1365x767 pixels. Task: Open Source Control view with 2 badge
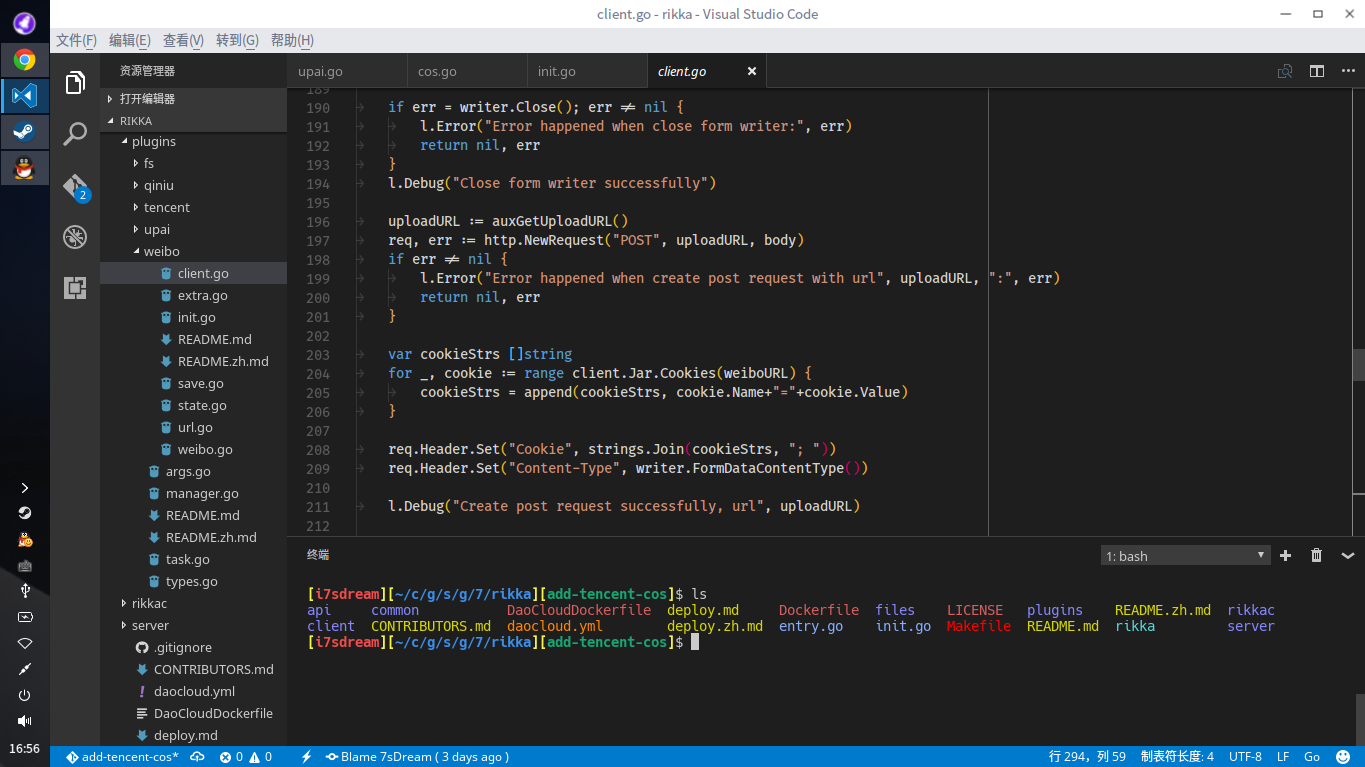pyautogui.click(x=76, y=187)
